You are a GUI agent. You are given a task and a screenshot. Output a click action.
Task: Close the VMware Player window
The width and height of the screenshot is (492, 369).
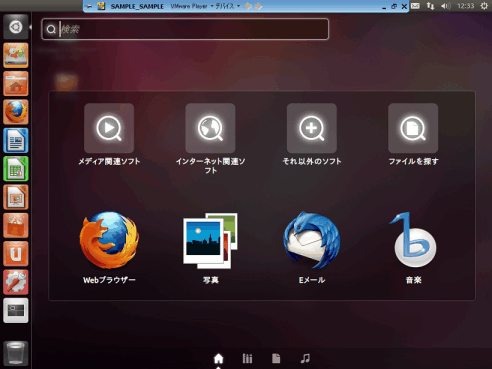tap(404, 6)
